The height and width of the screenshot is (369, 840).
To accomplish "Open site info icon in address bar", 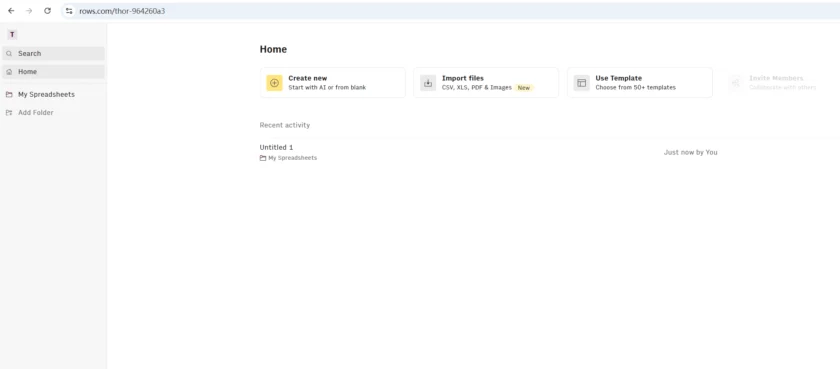I will (x=69, y=11).
